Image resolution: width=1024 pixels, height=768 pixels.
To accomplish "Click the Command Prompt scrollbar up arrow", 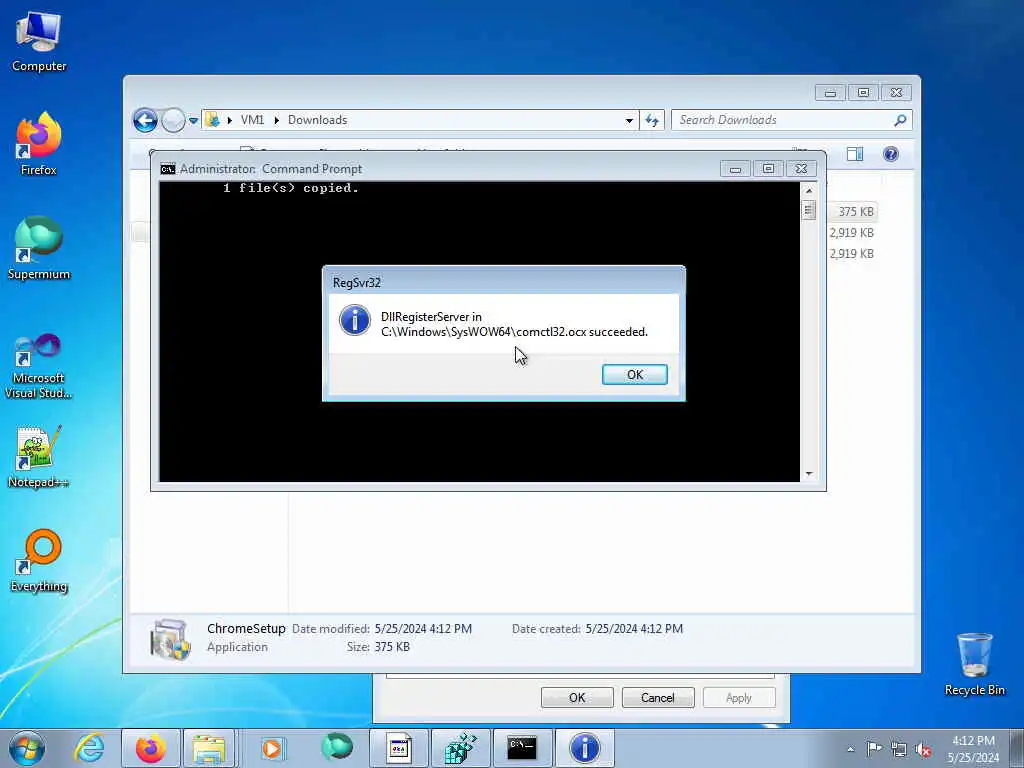I will click(808, 191).
